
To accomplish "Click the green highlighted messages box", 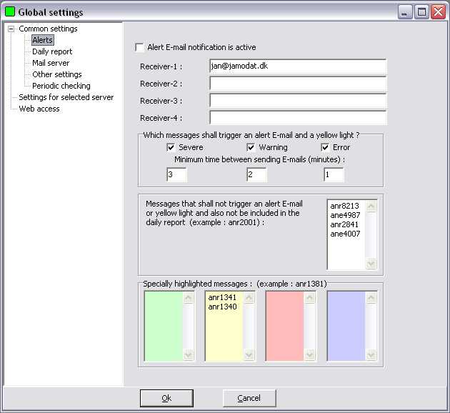I will (x=164, y=326).
